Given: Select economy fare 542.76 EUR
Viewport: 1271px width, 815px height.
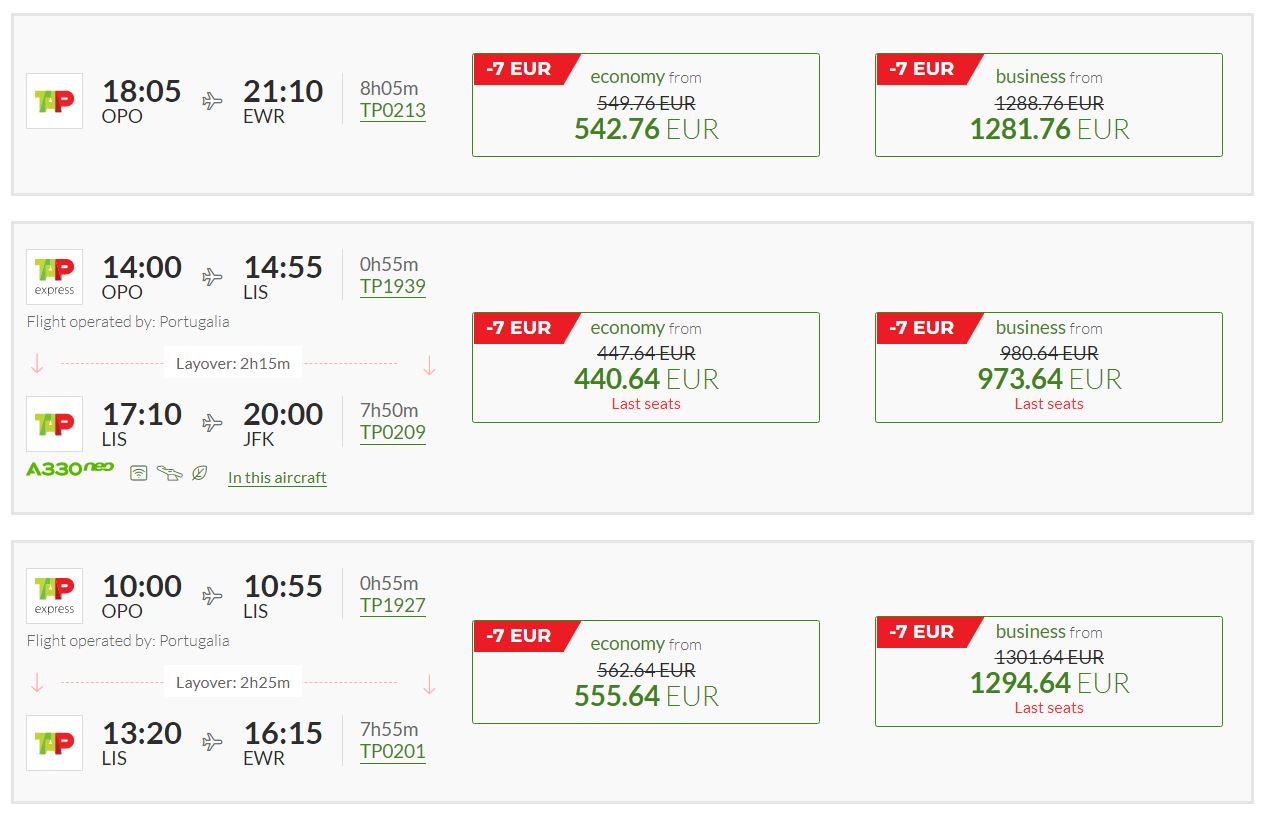Looking at the screenshot, I should pyautogui.click(x=646, y=105).
